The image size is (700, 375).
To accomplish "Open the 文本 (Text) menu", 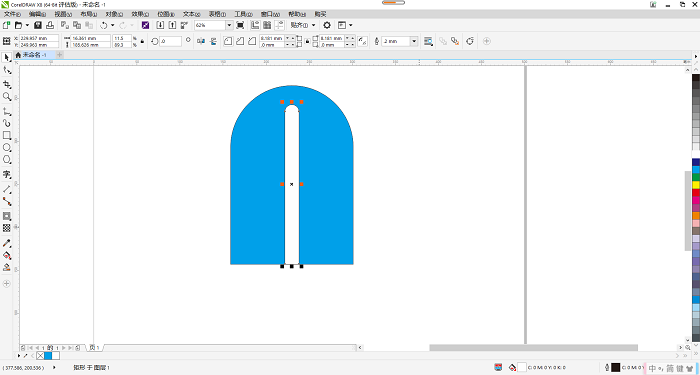I will [x=192, y=14].
